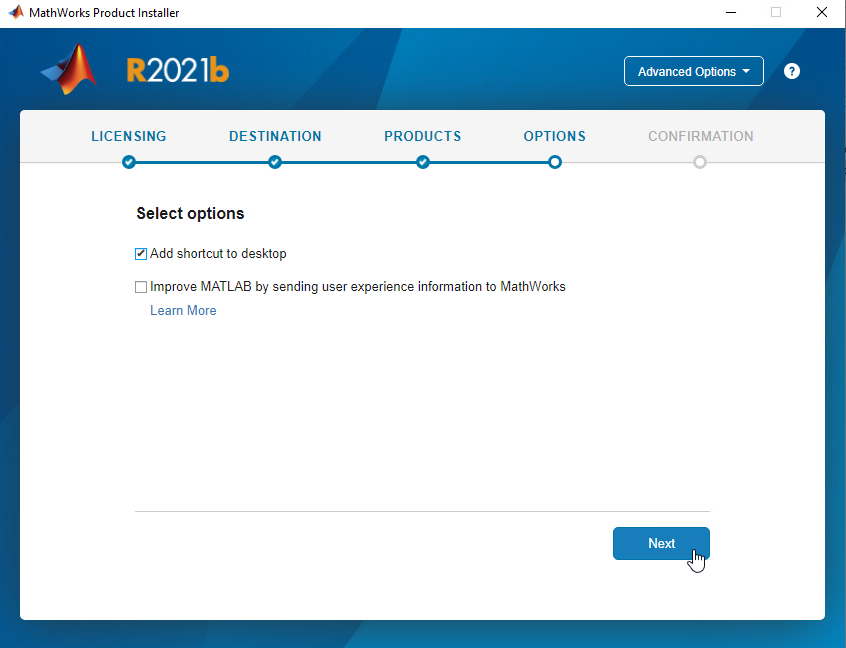Click the PRODUCTS step checkmark indicator
This screenshot has width=846, height=648.
423,161
